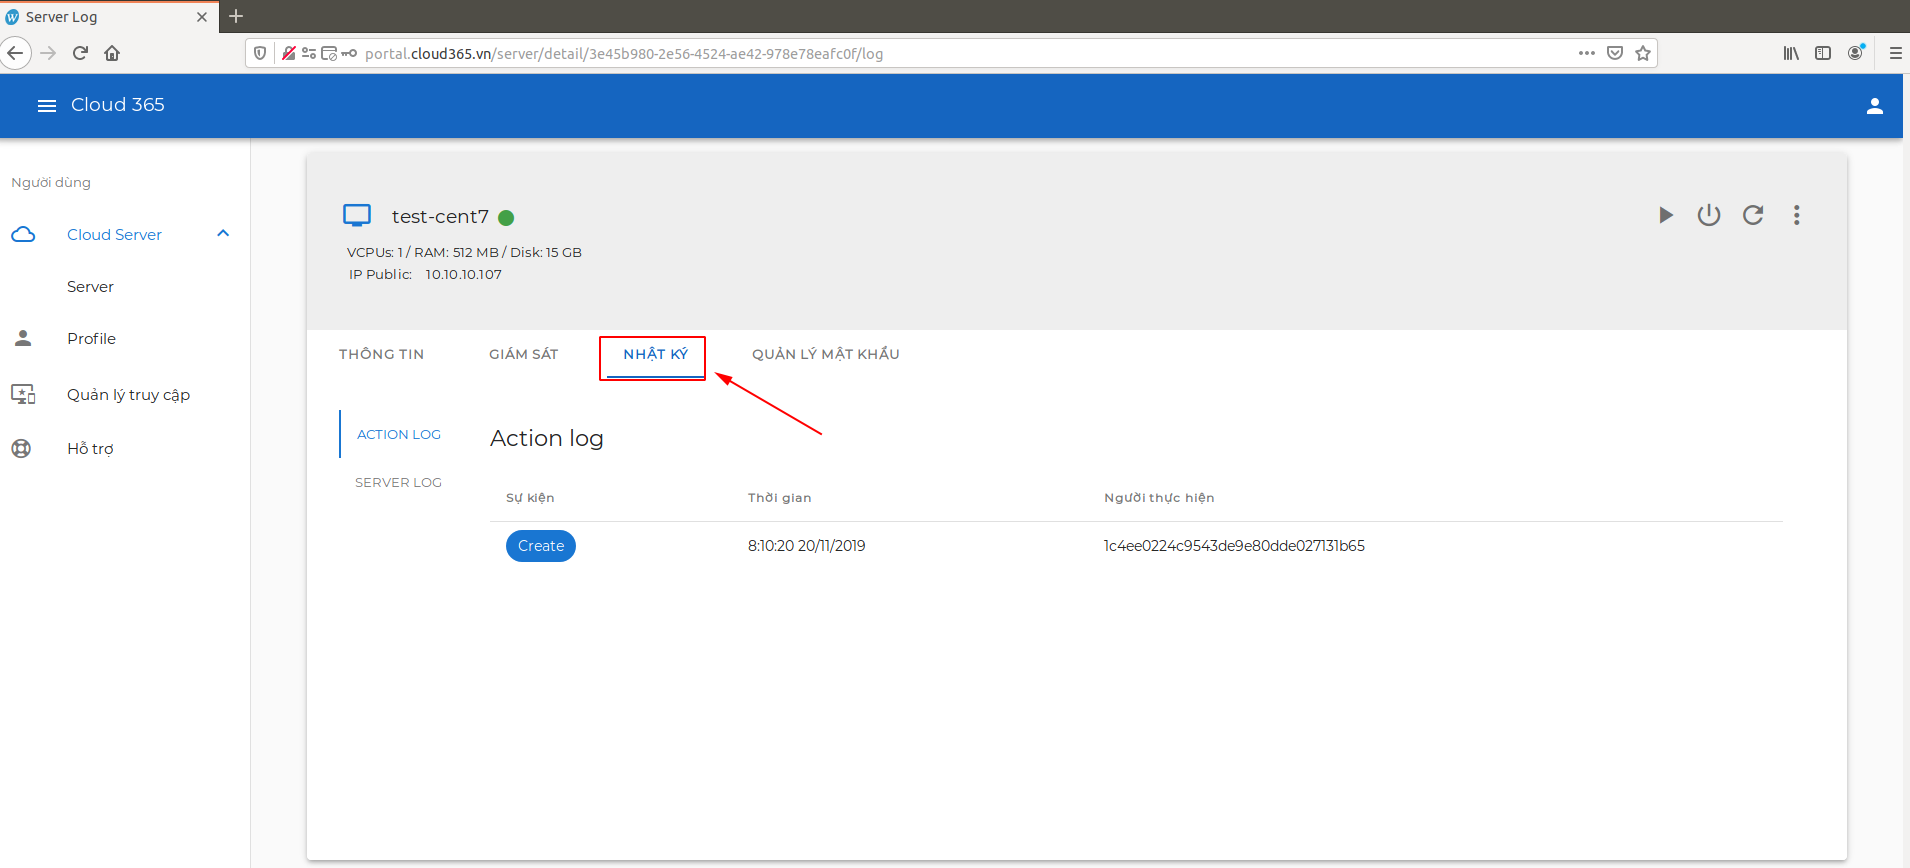Close the Server Log tab
This screenshot has height=868, width=1910.
coord(202,17)
